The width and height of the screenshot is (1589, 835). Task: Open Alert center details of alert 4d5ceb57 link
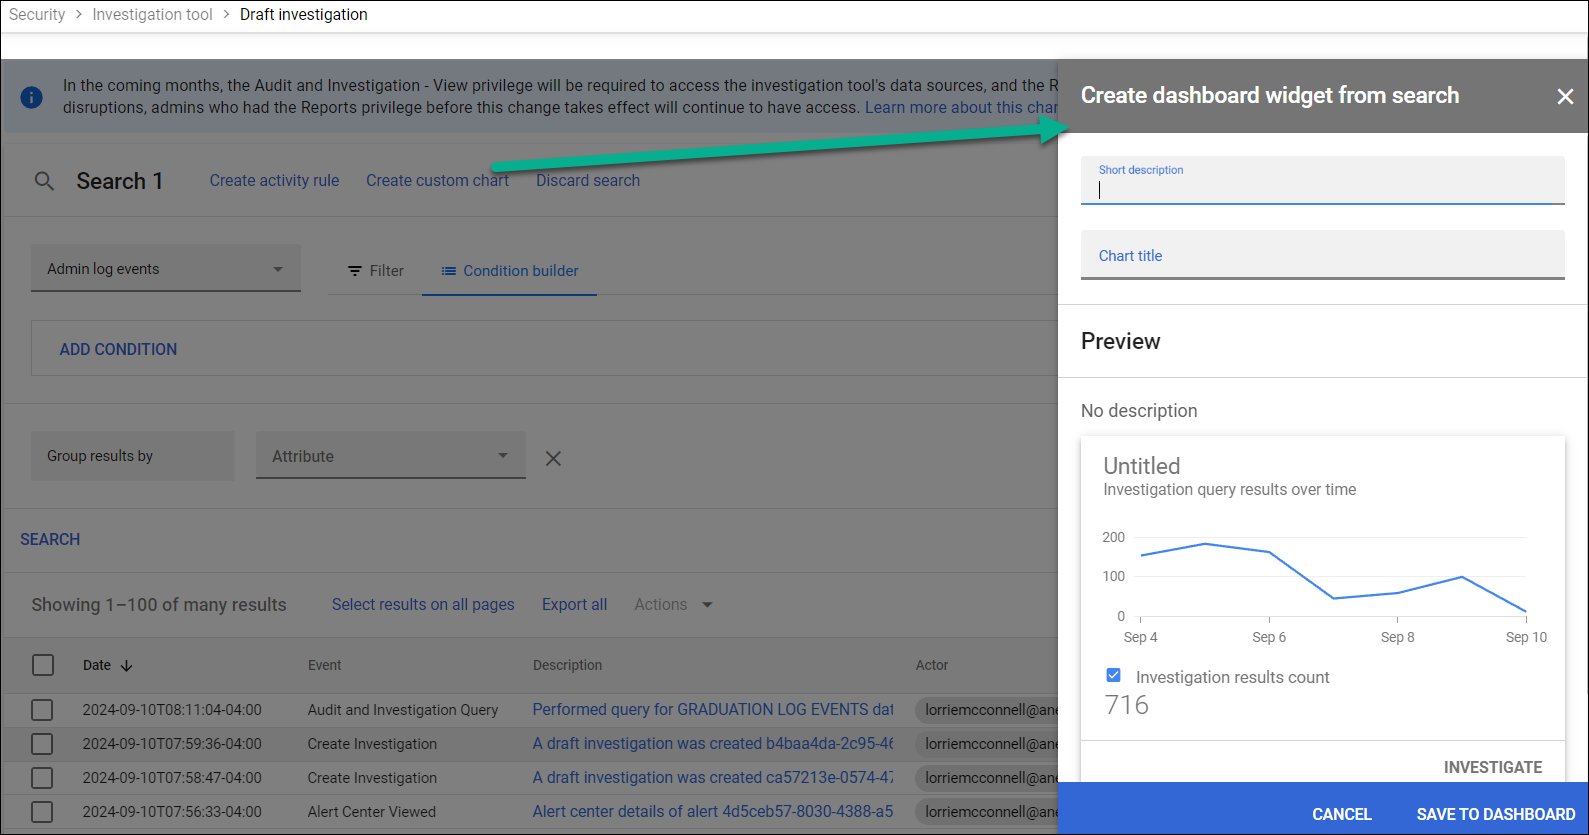[713, 812]
